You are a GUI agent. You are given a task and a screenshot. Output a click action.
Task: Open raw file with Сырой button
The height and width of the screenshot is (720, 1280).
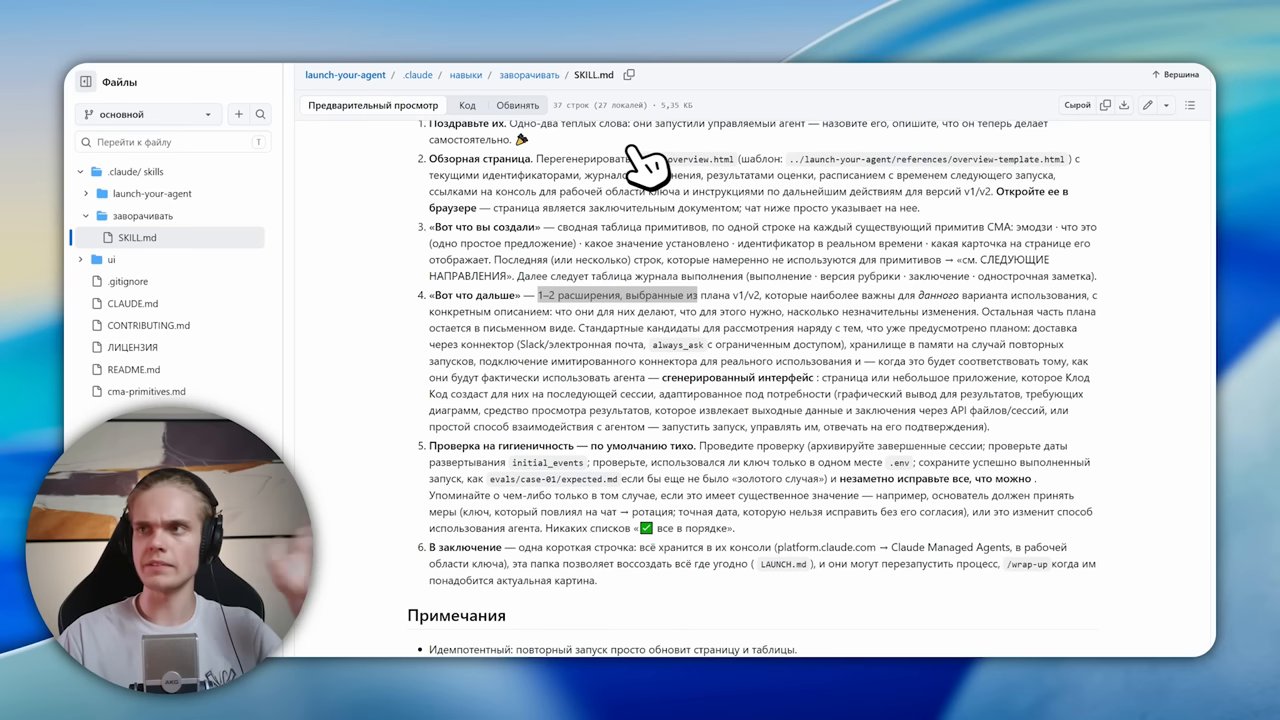pos(1077,105)
